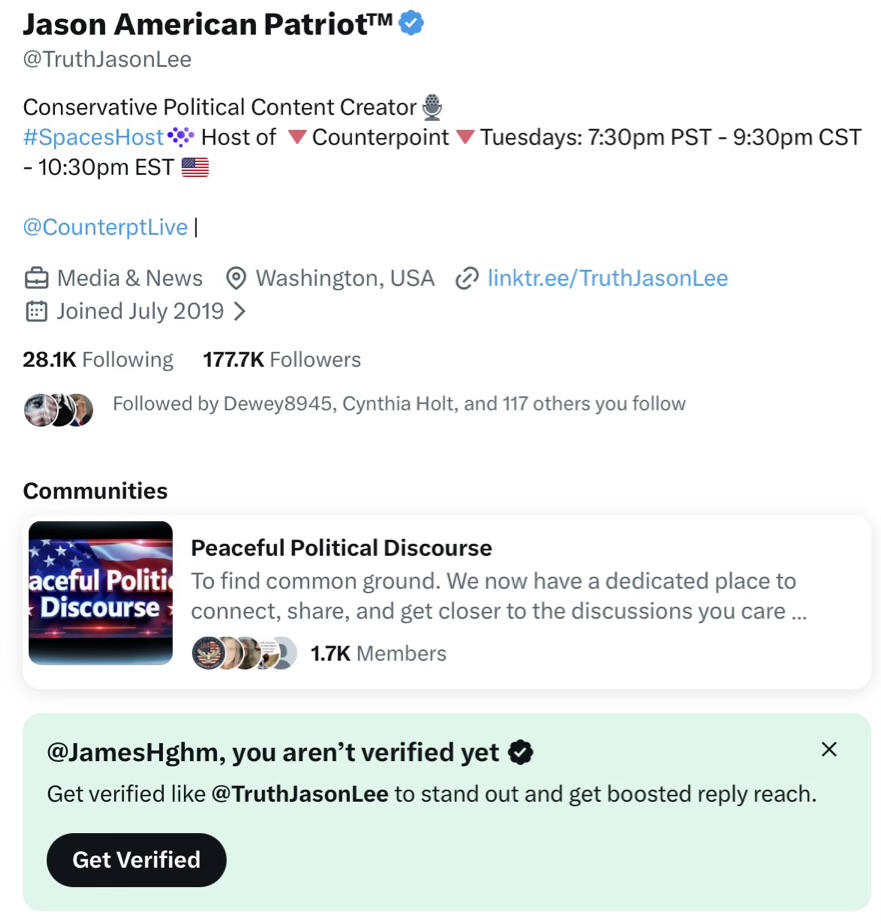Open the @CounterptLive mention link

(105, 227)
